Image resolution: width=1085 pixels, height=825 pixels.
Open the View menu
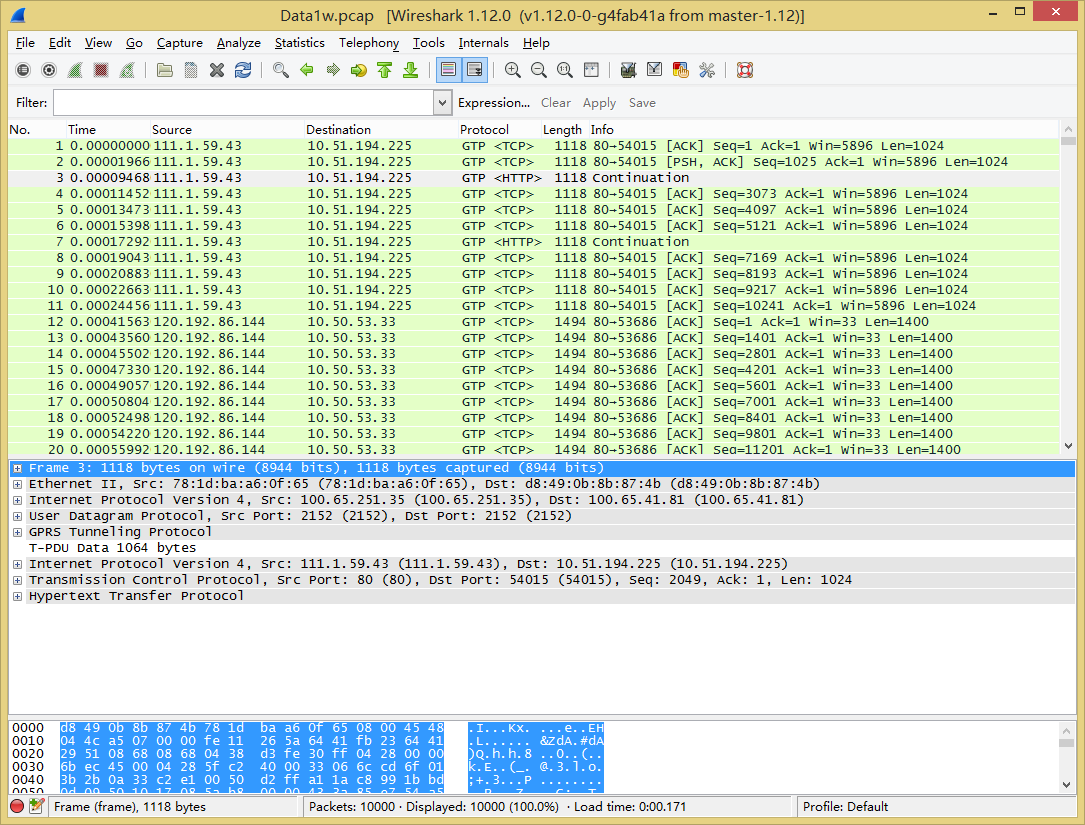[x=98, y=43]
